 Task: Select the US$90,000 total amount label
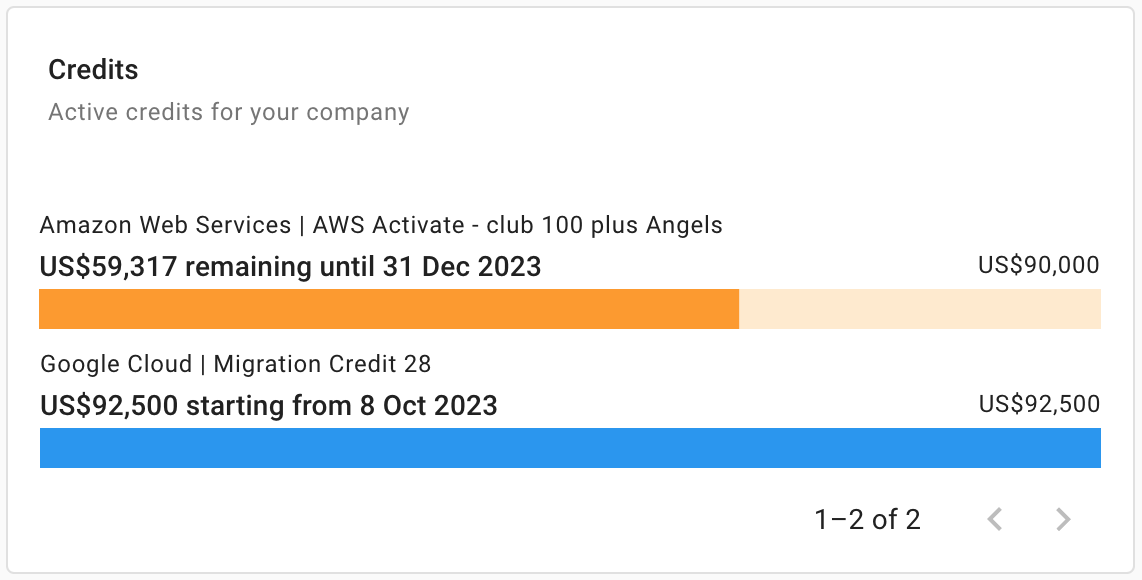pyautogui.click(x=1038, y=265)
